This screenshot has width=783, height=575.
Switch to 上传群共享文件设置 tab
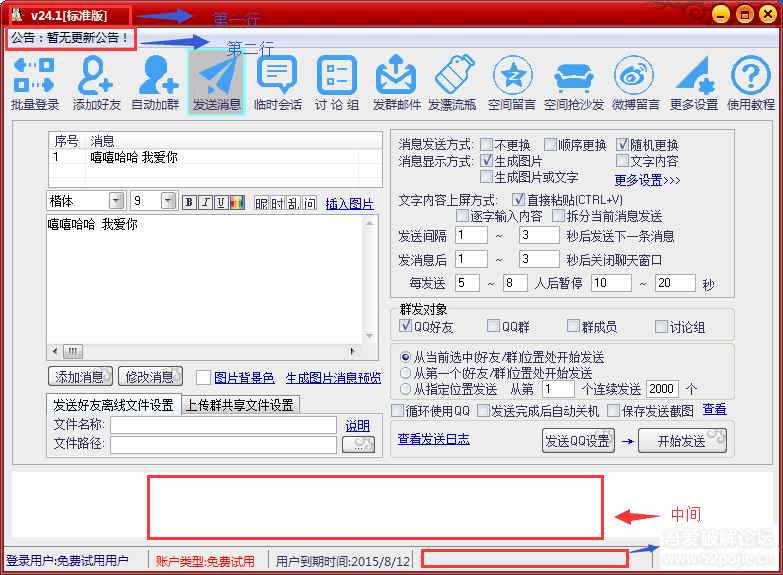click(240, 405)
